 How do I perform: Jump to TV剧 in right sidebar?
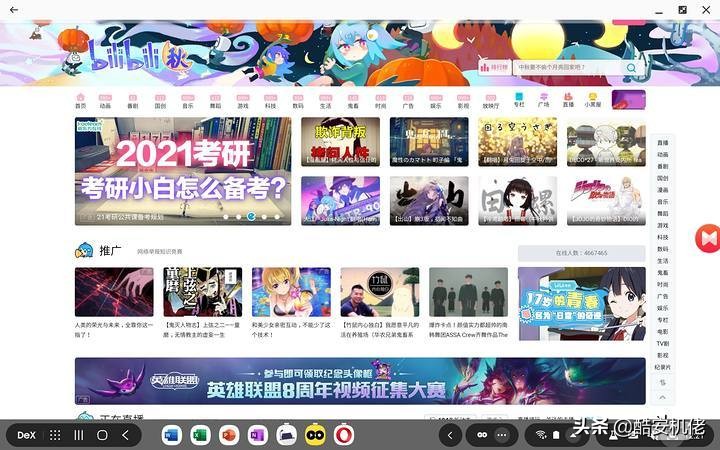click(663, 343)
